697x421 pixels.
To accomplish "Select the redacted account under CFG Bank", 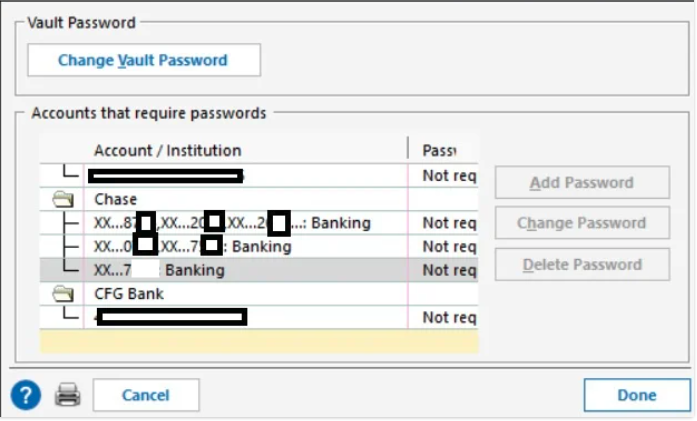I will click(x=171, y=317).
